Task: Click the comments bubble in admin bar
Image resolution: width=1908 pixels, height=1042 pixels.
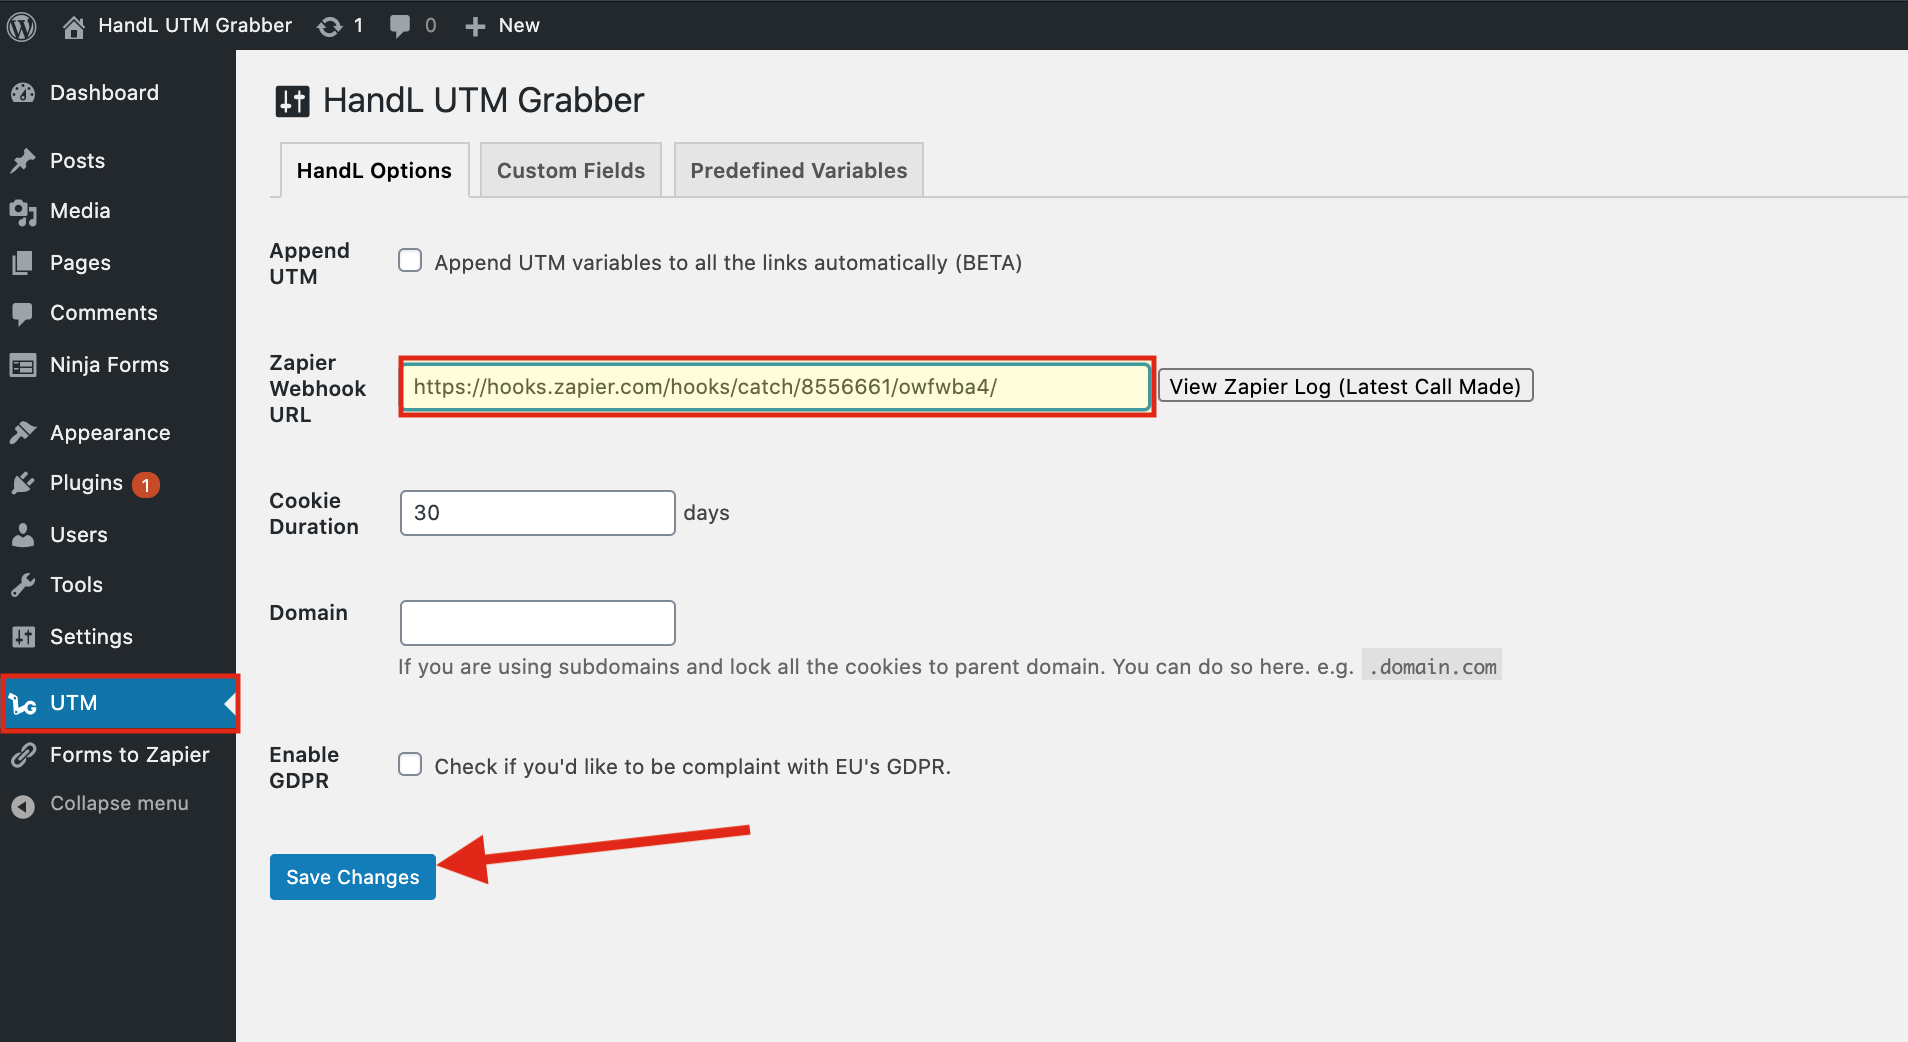Action: pos(400,26)
